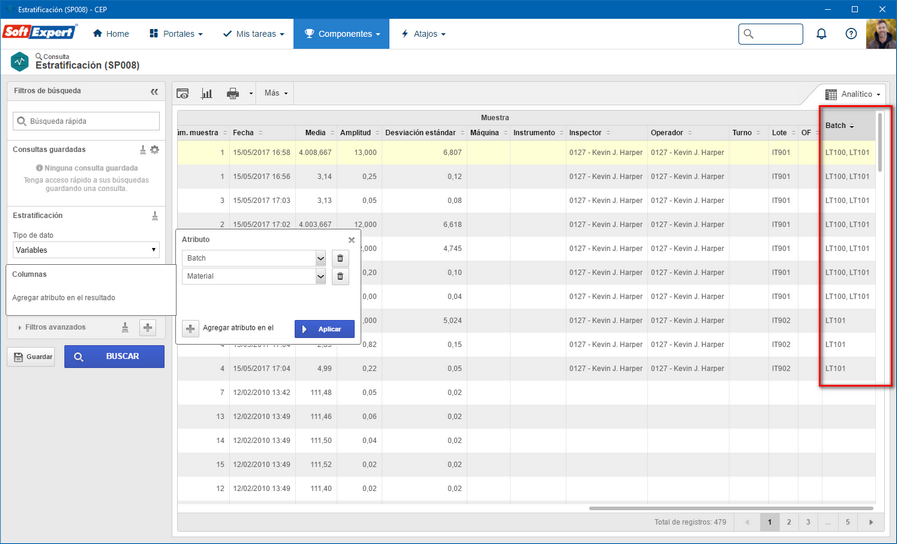Go to next results page arrow

click(871, 522)
